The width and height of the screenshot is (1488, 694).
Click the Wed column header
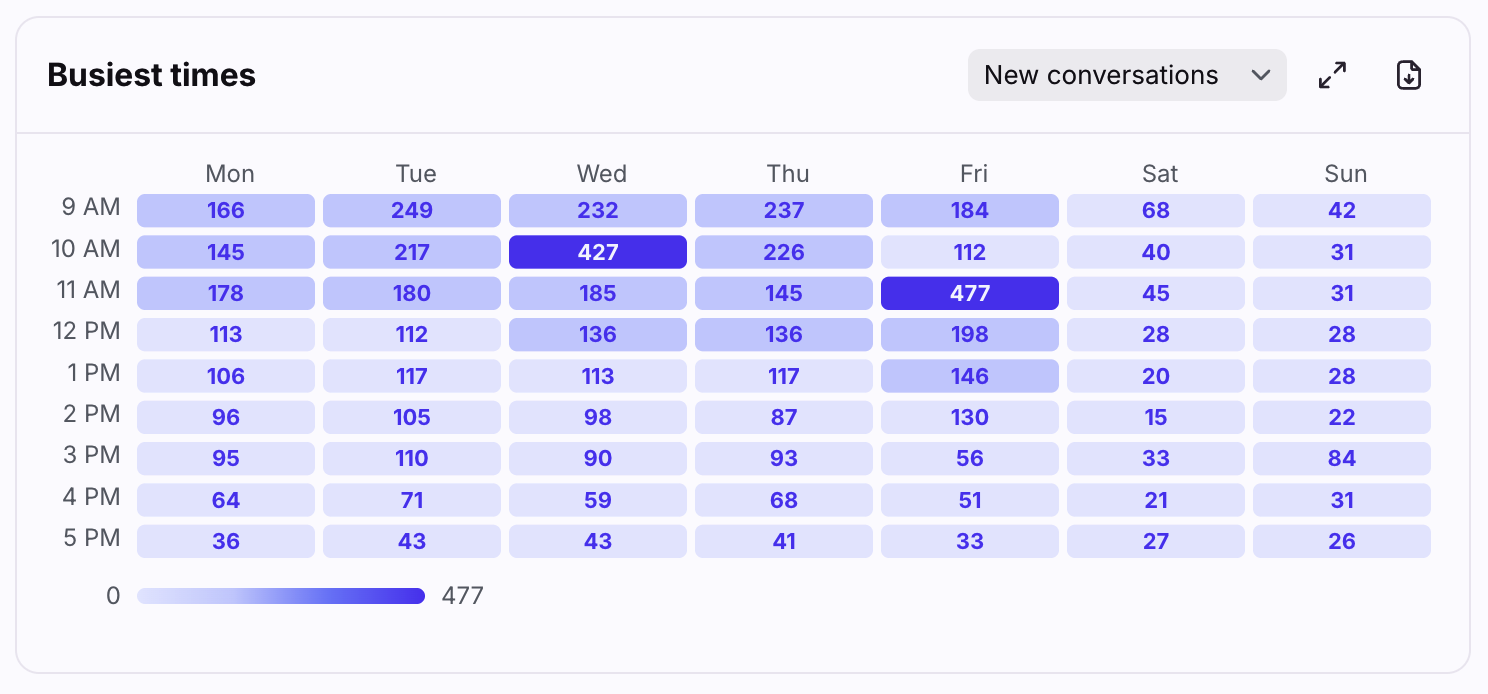coord(602,174)
